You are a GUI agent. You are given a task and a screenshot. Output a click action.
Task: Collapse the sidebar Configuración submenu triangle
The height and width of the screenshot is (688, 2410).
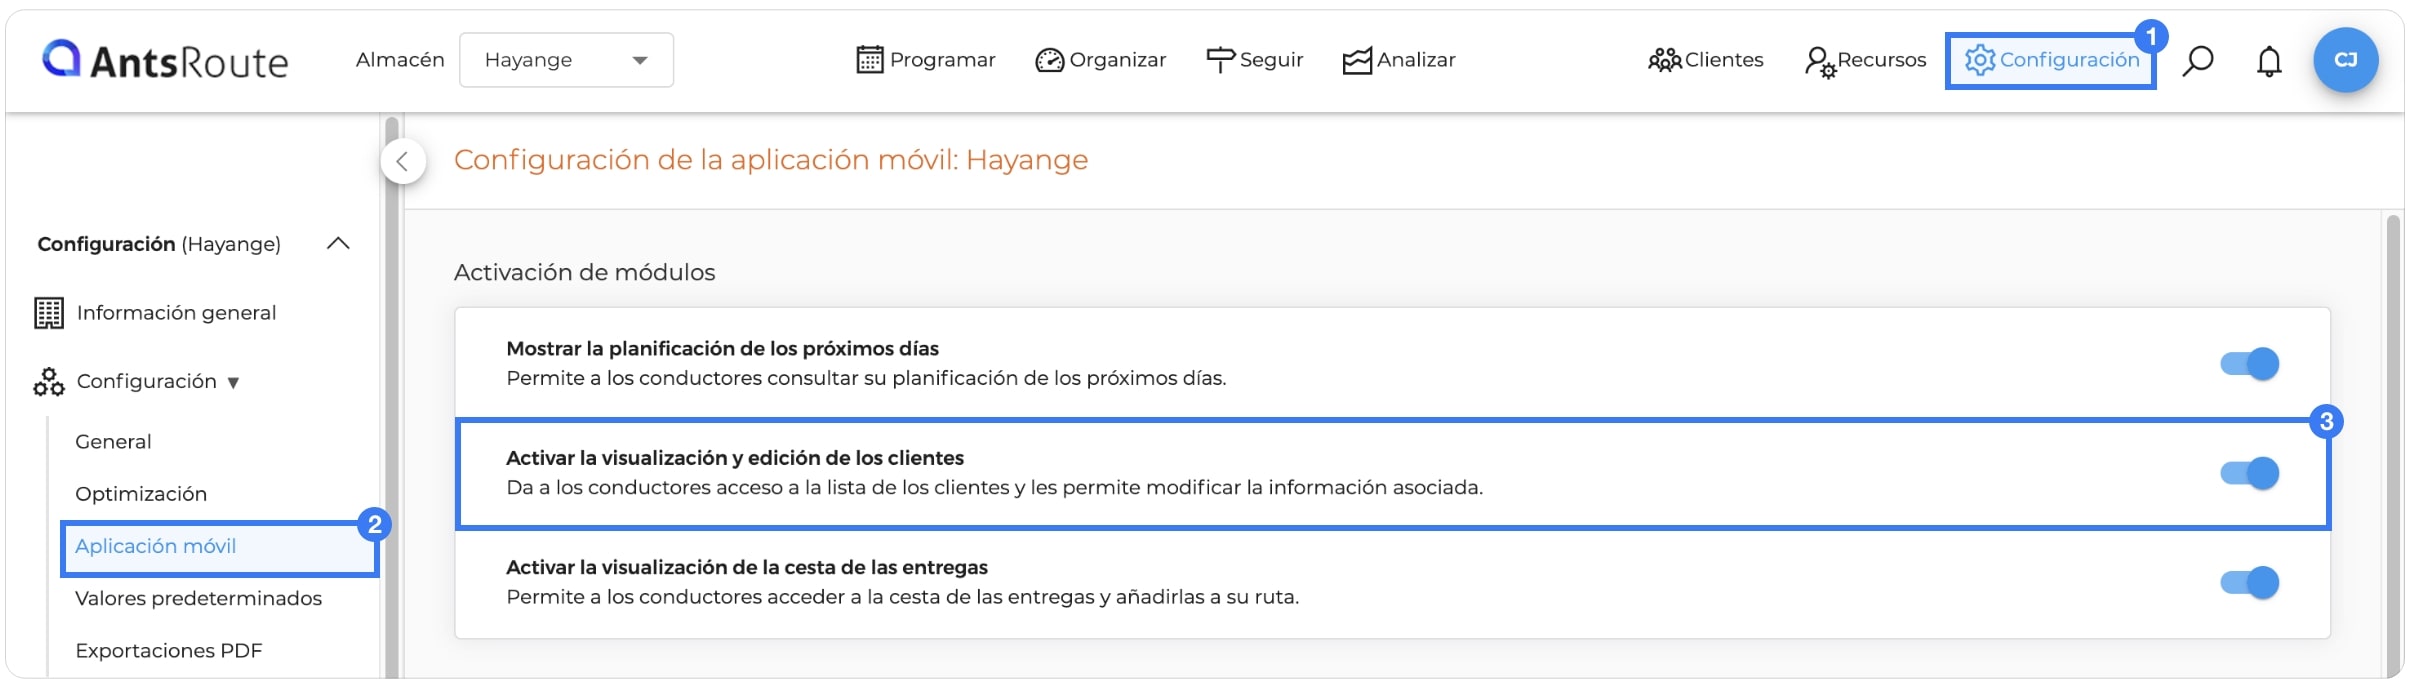[233, 382]
